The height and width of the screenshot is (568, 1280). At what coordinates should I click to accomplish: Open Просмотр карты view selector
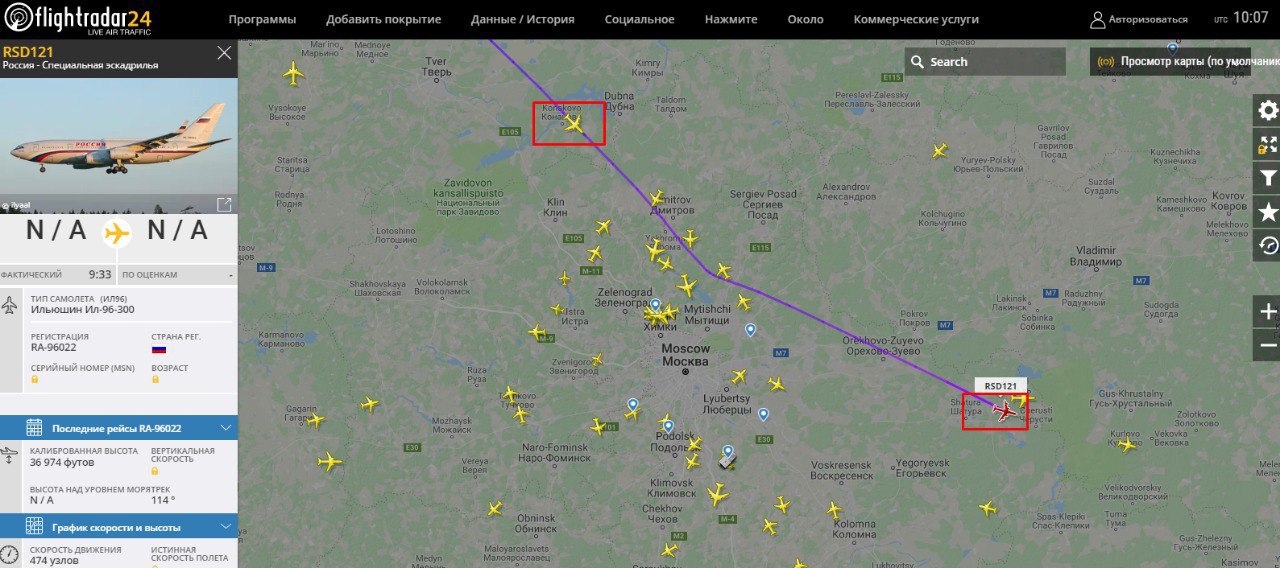tap(1170, 62)
